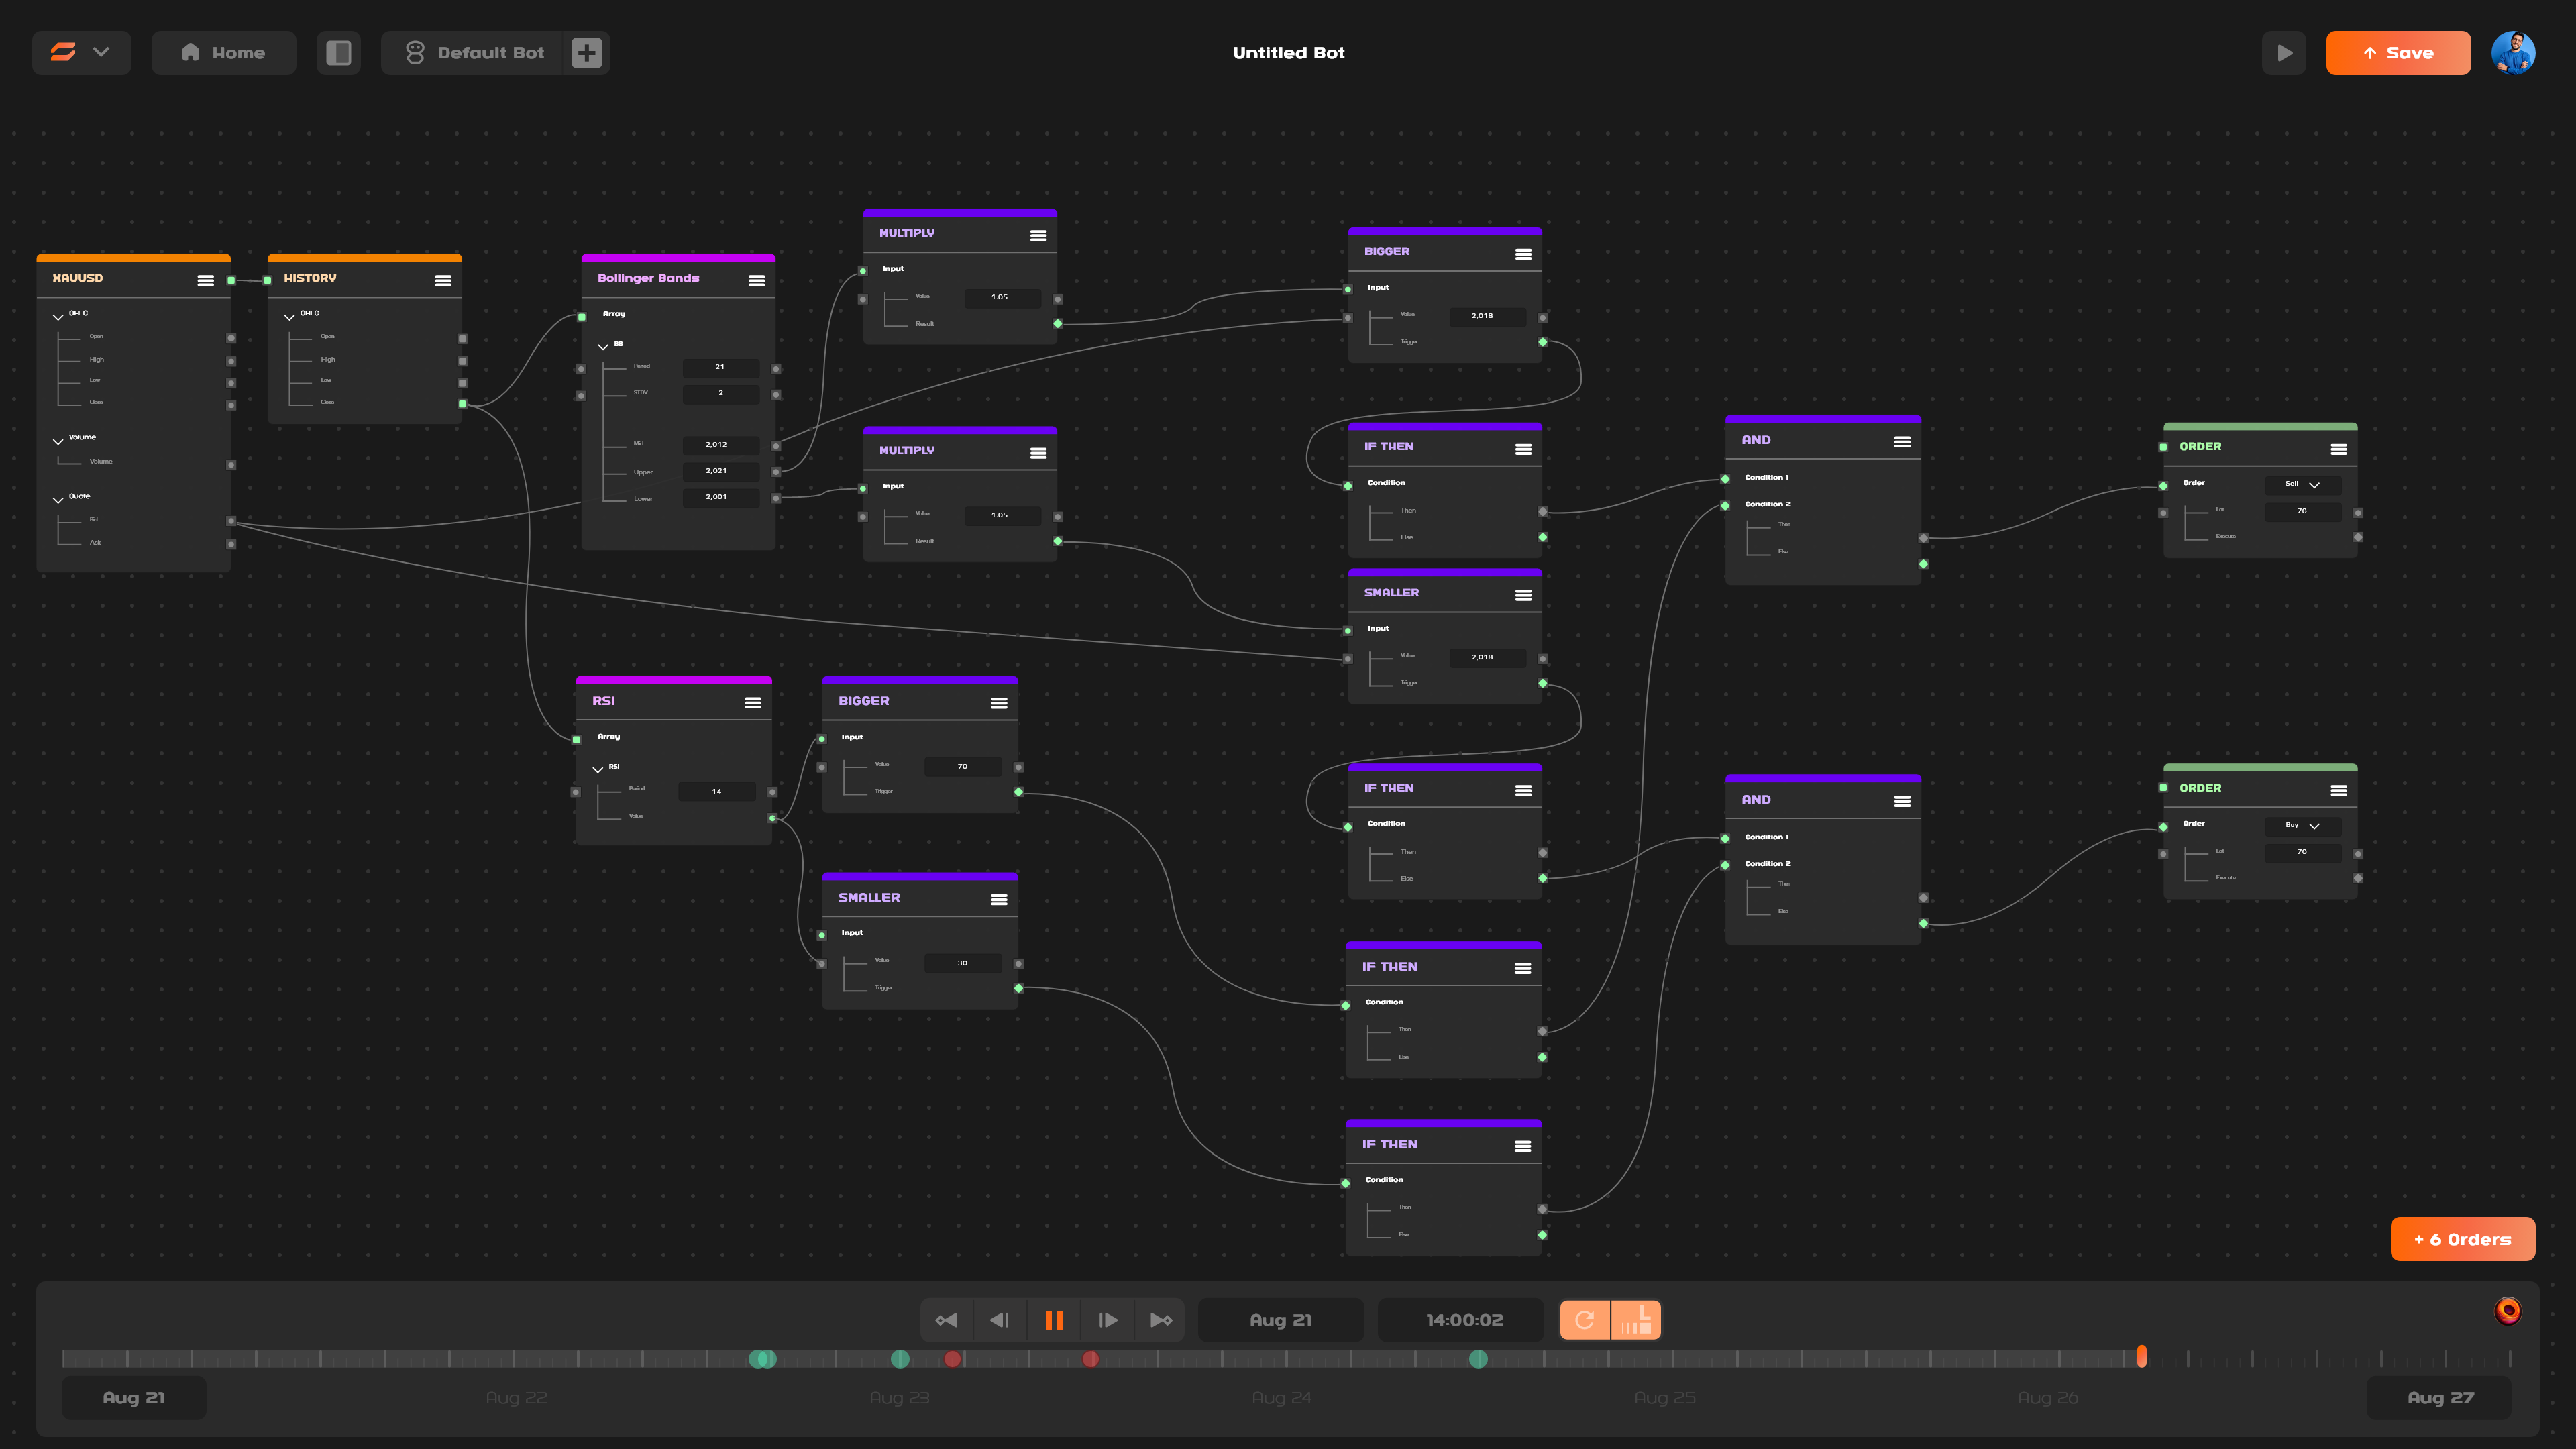This screenshot has height=1449, width=2576.
Task: Open the app logo dropdown menu
Action: point(81,53)
